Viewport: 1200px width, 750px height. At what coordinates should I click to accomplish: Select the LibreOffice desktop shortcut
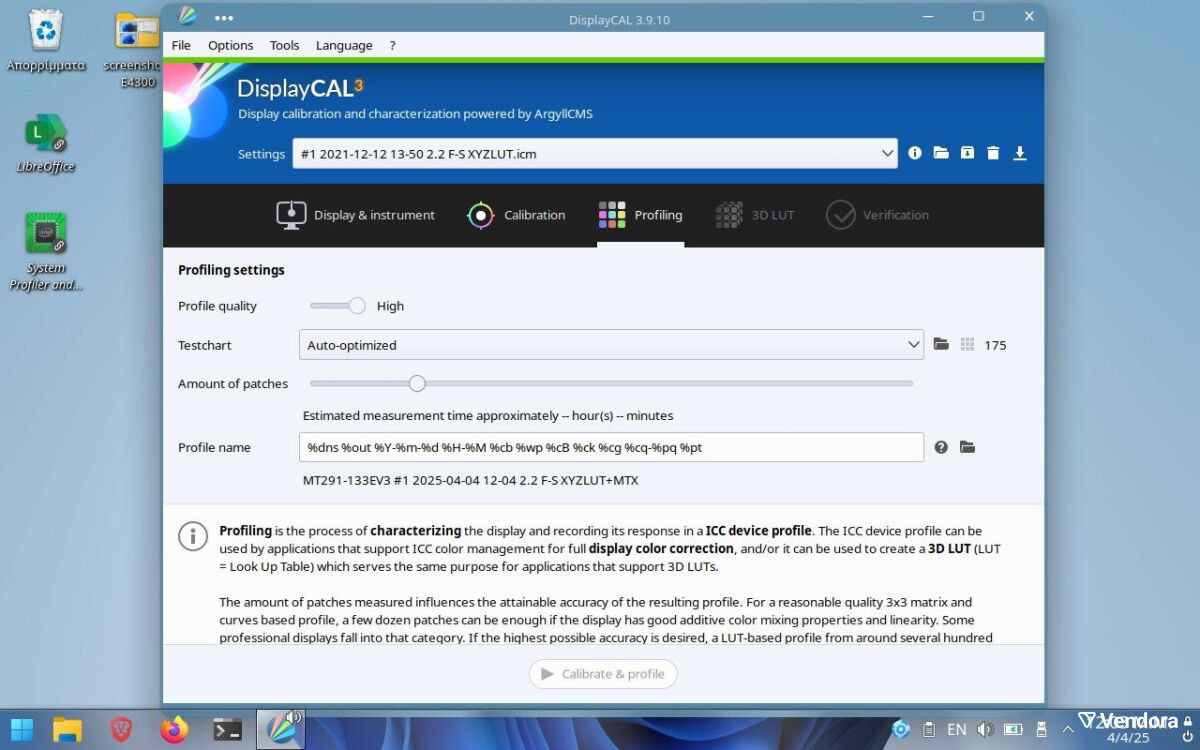[46, 143]
